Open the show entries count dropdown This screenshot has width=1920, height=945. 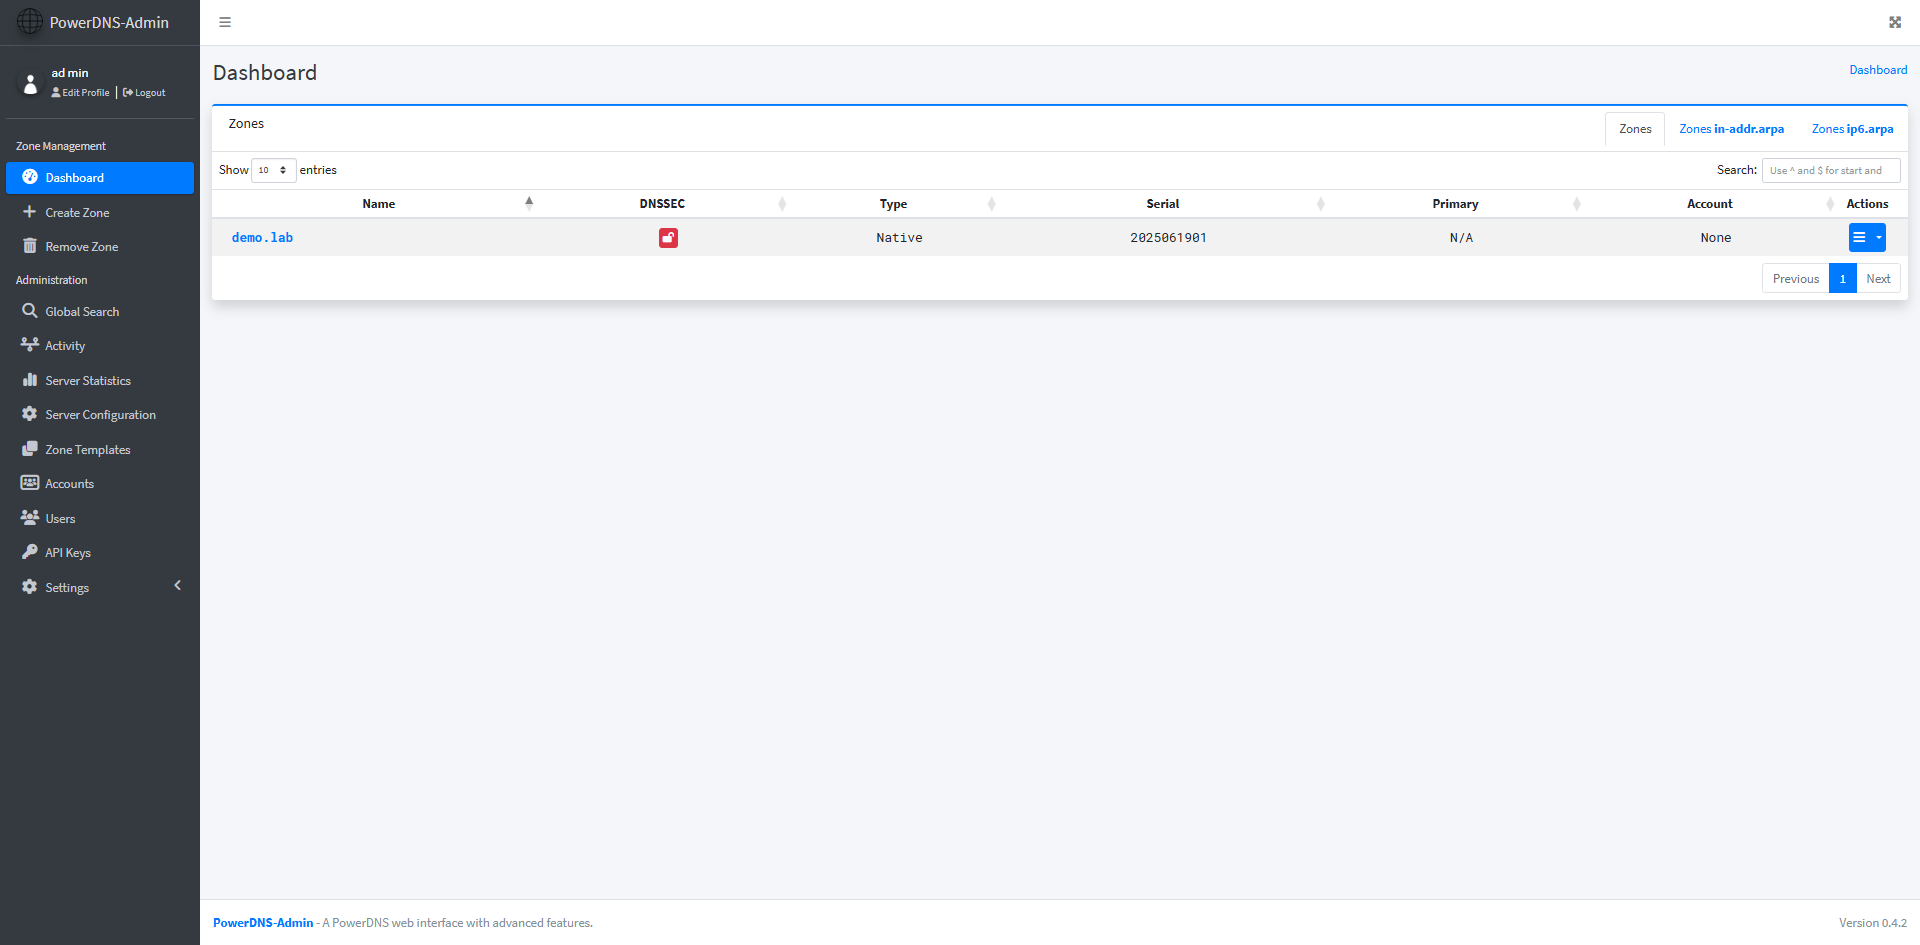(273, 170)
